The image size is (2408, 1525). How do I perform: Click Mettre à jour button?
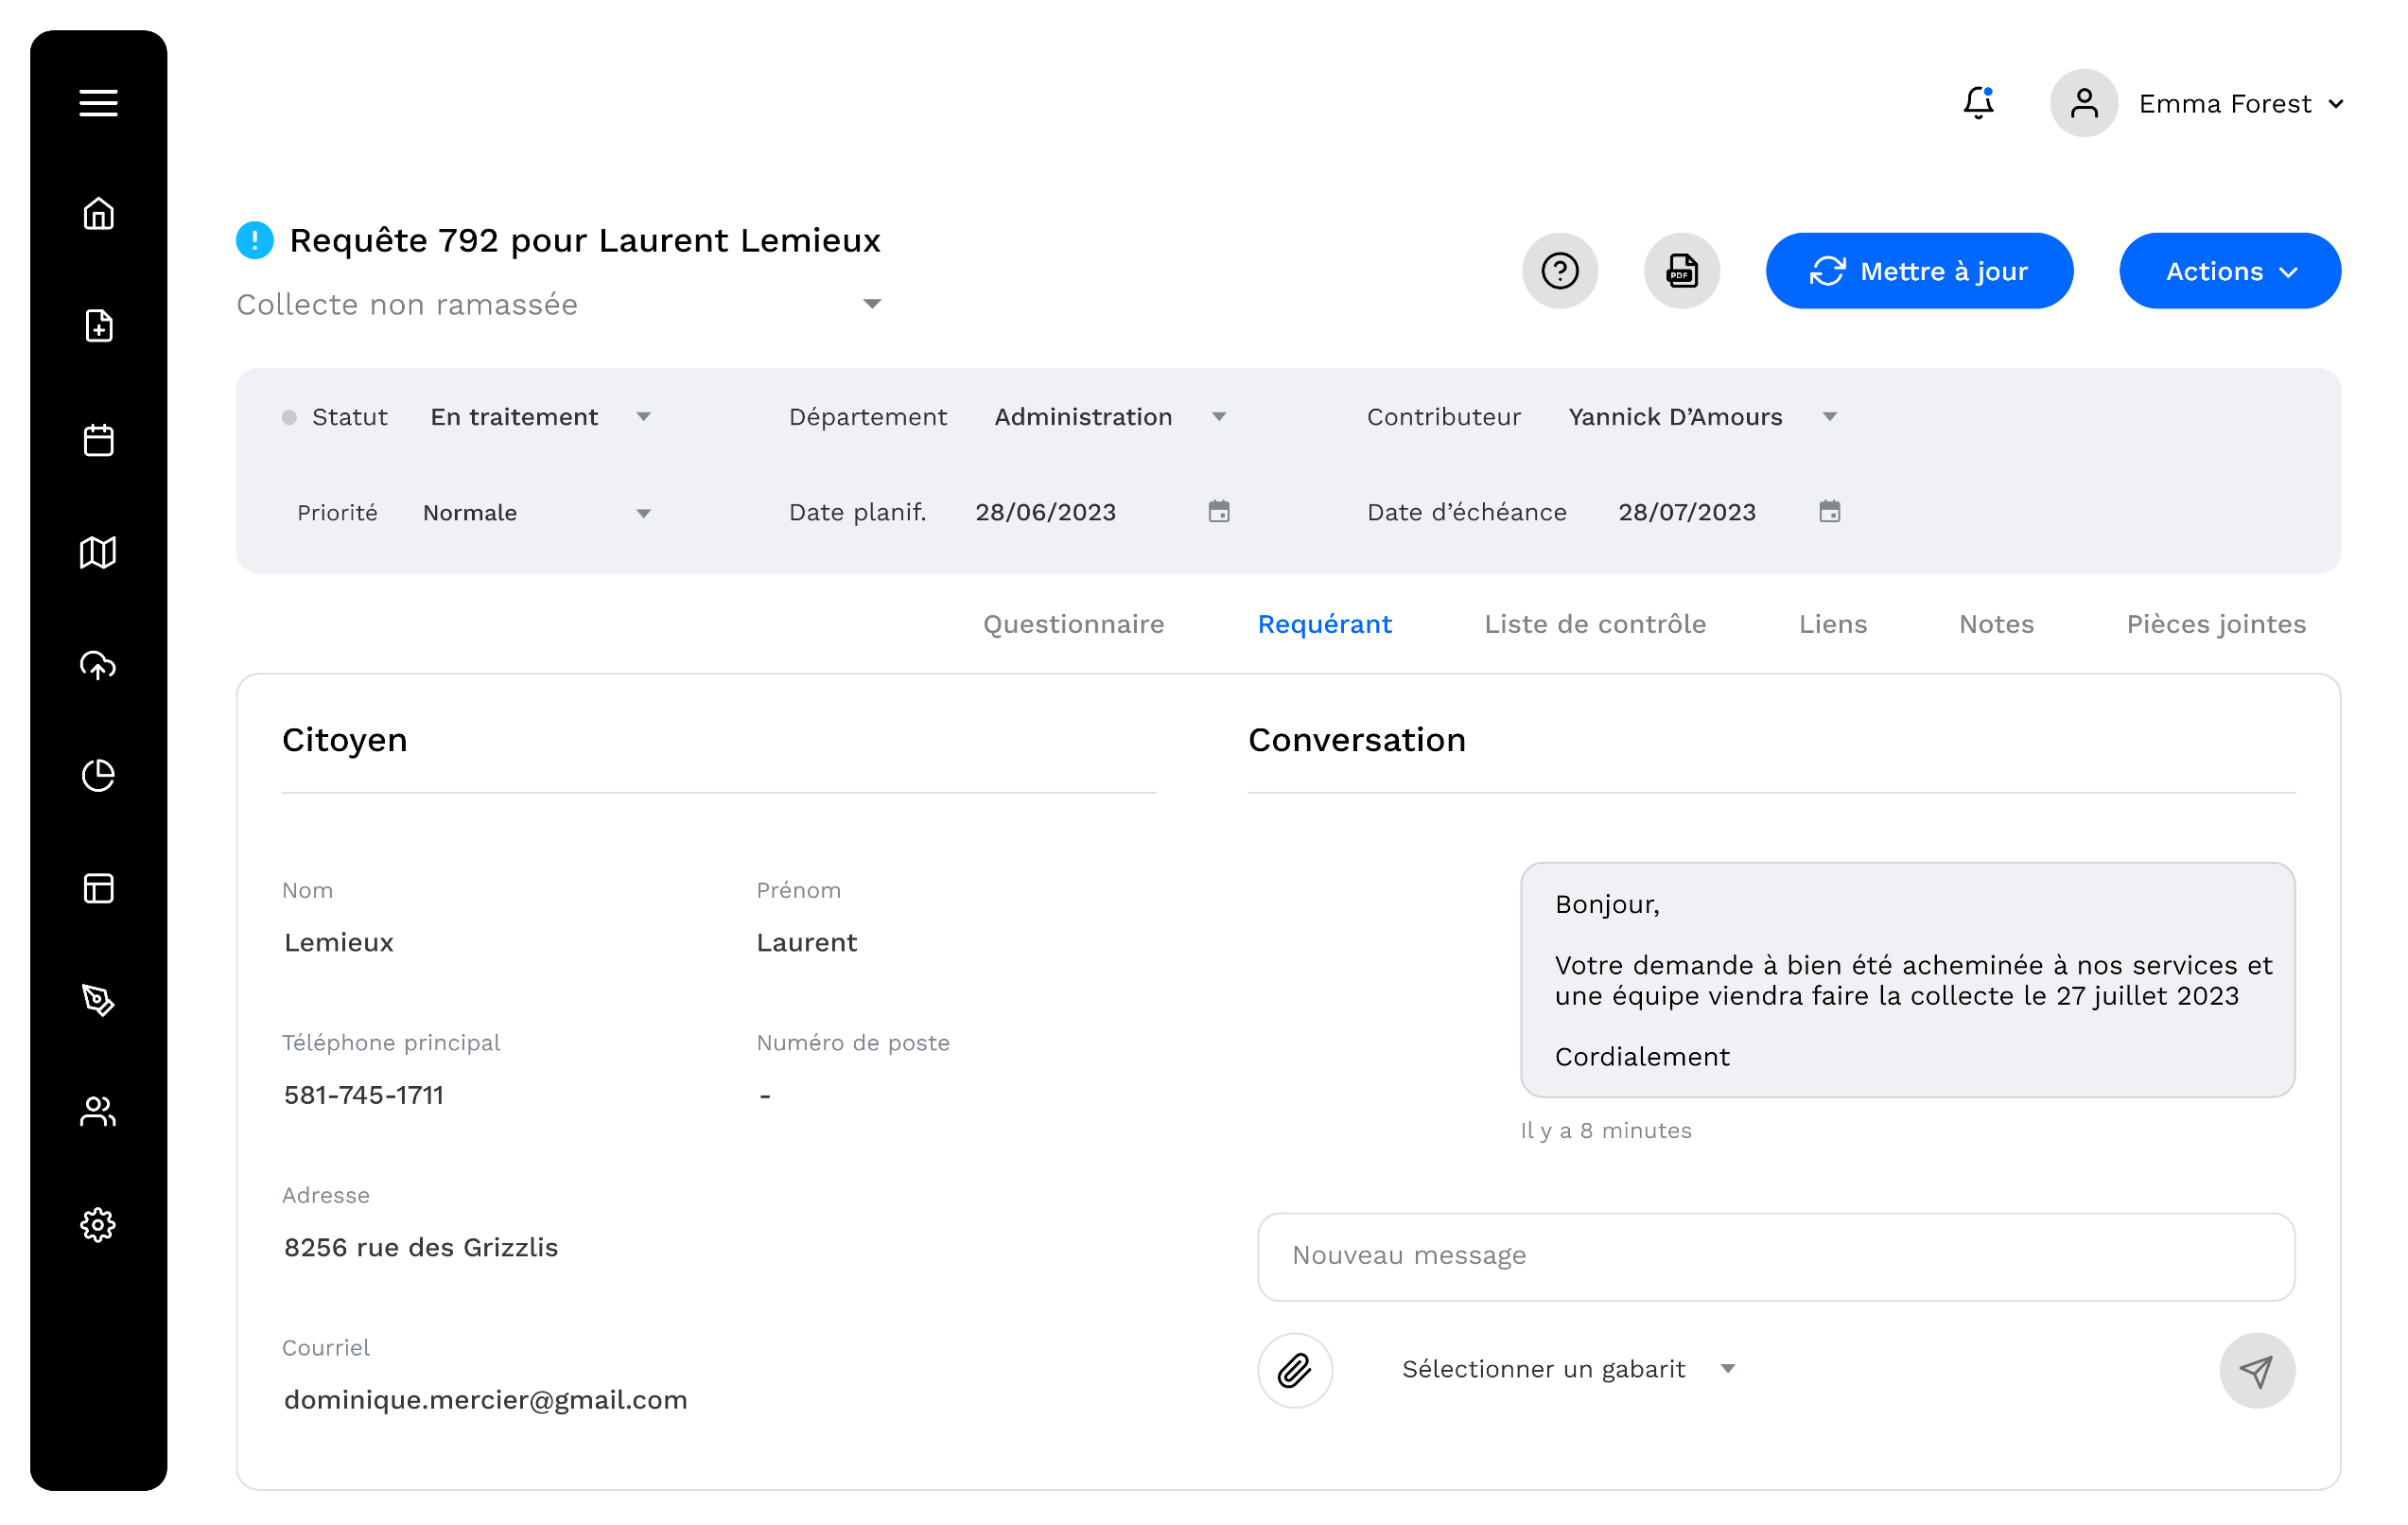[1919, 271]
